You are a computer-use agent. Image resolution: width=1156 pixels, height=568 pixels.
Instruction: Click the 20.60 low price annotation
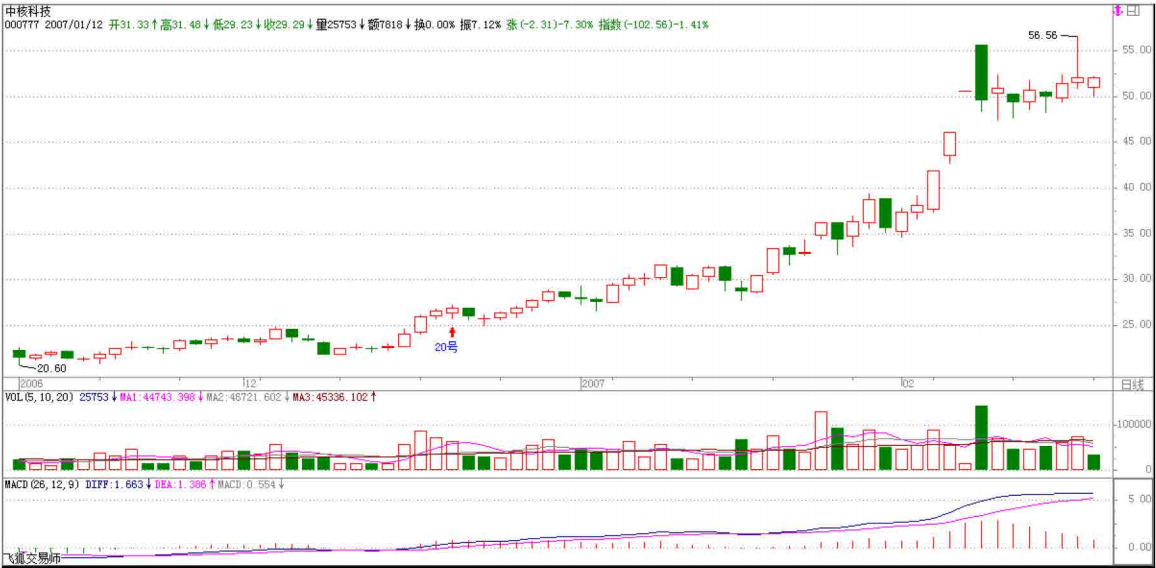coord(52,368)
